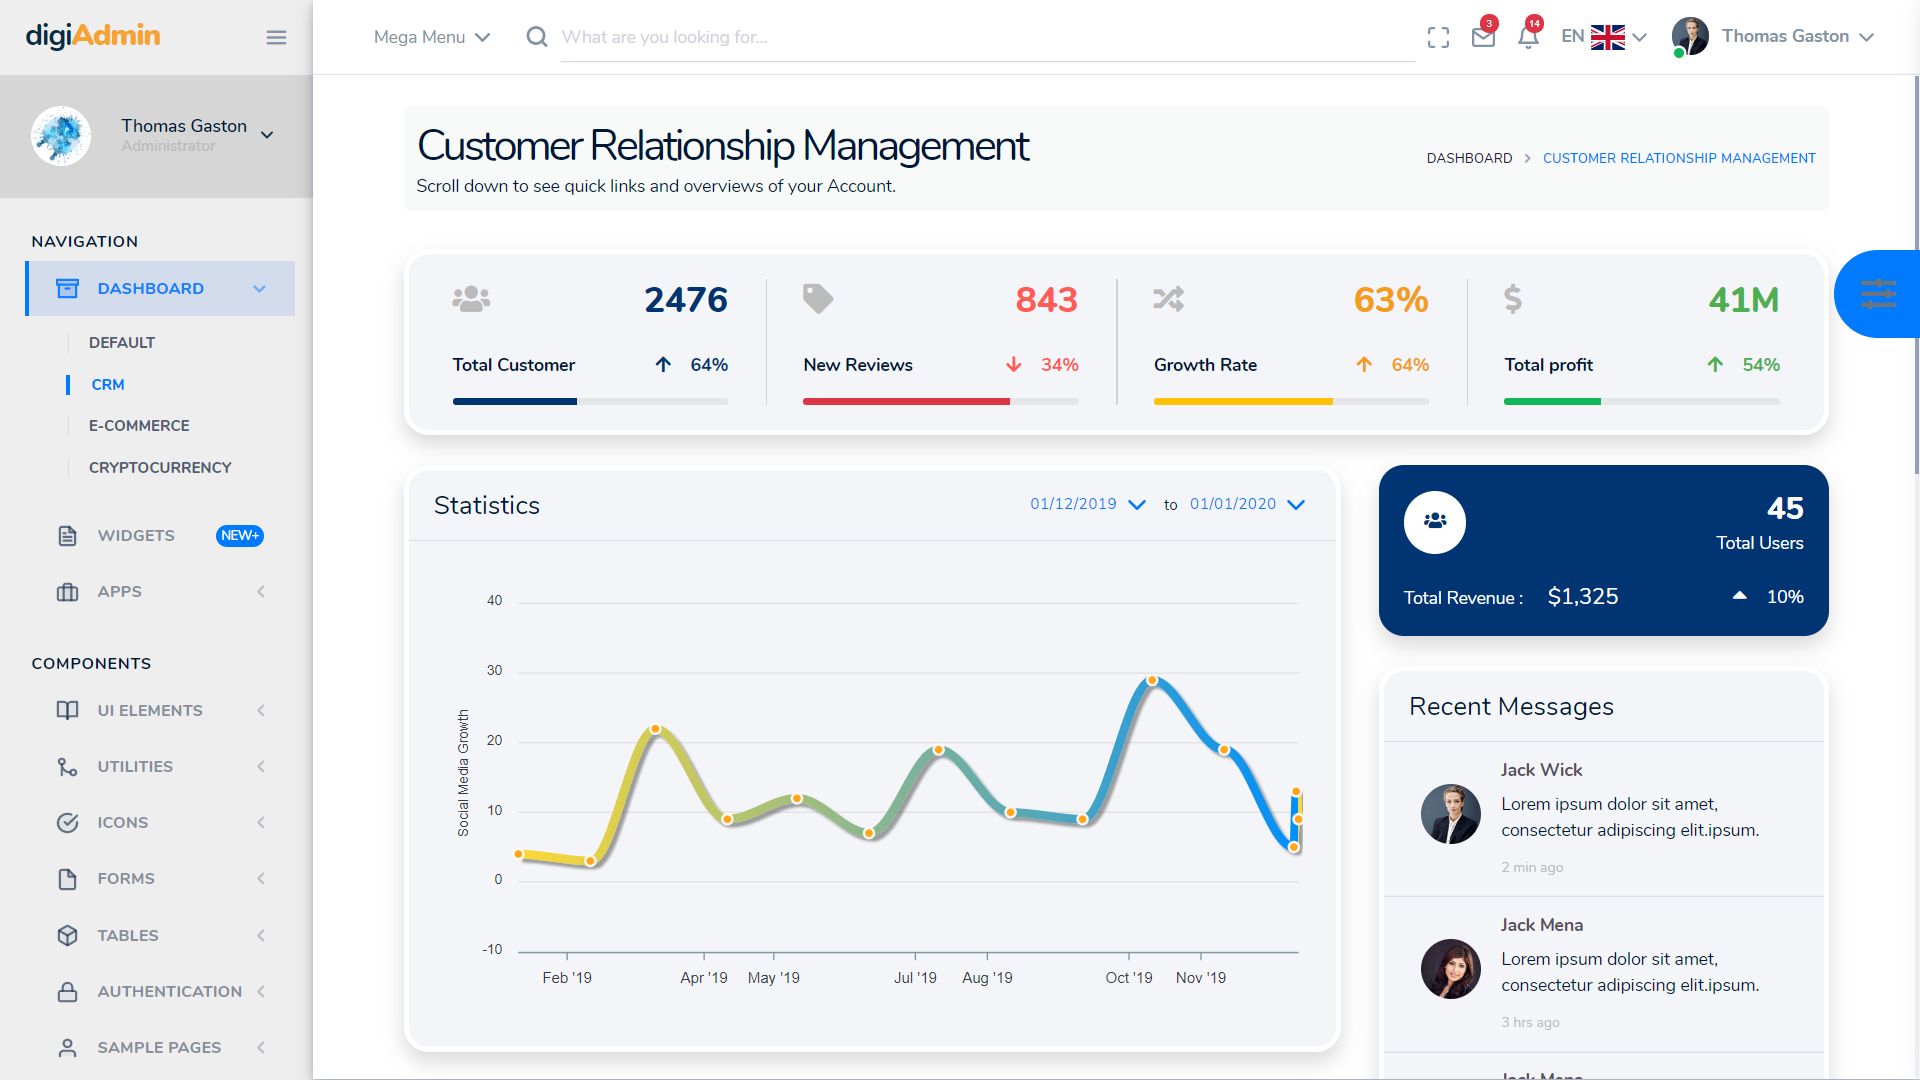Open the bell alerts icon
Screen dimensions: 1920x1080
(1528, 37)
